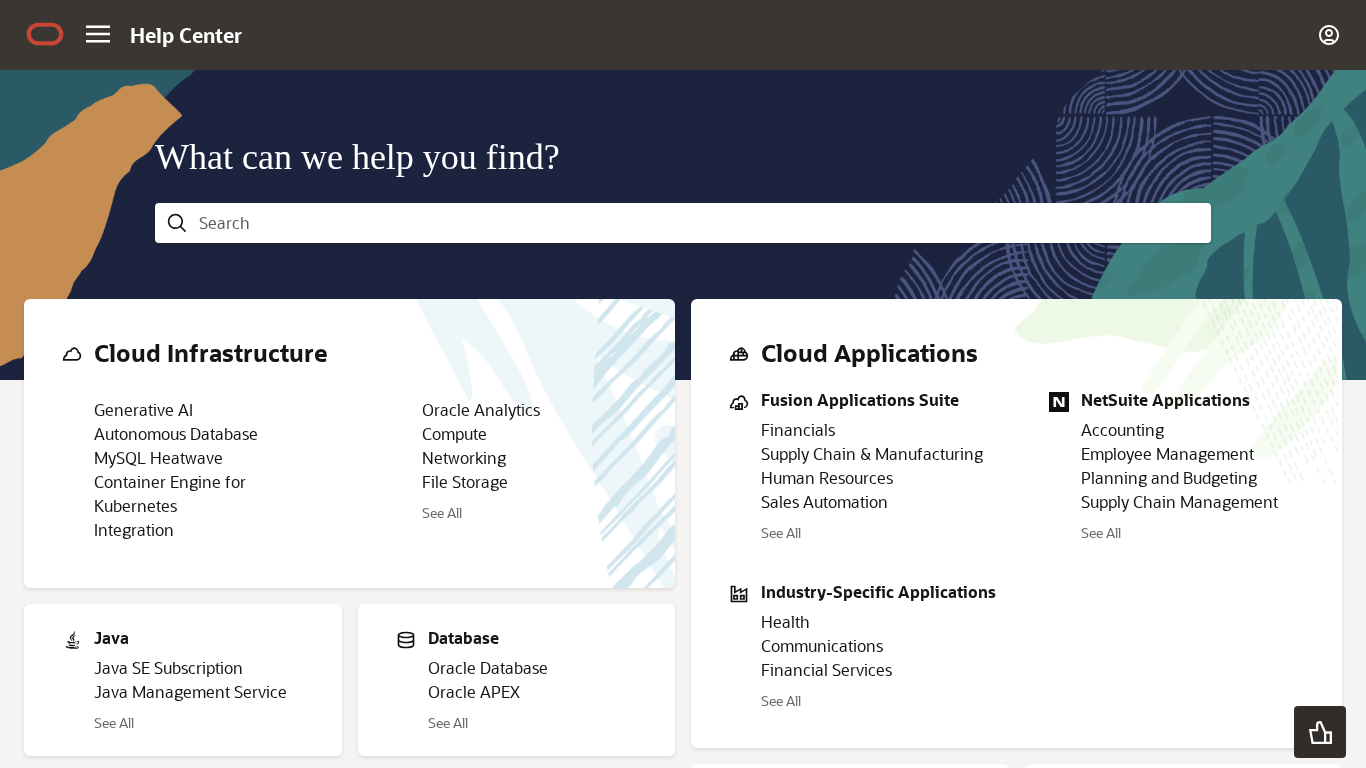Go to Java Management Service
Image resolution: width=1366 pixels, height=768 pixels.
point(190,692)
